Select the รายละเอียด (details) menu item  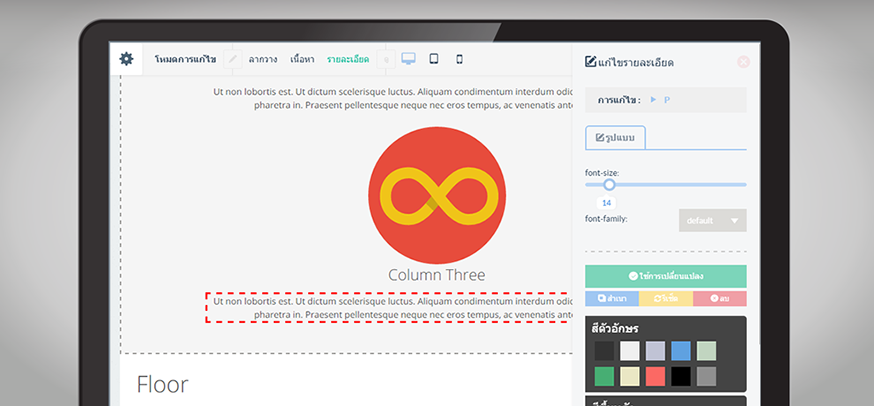(x=347, y=60)
